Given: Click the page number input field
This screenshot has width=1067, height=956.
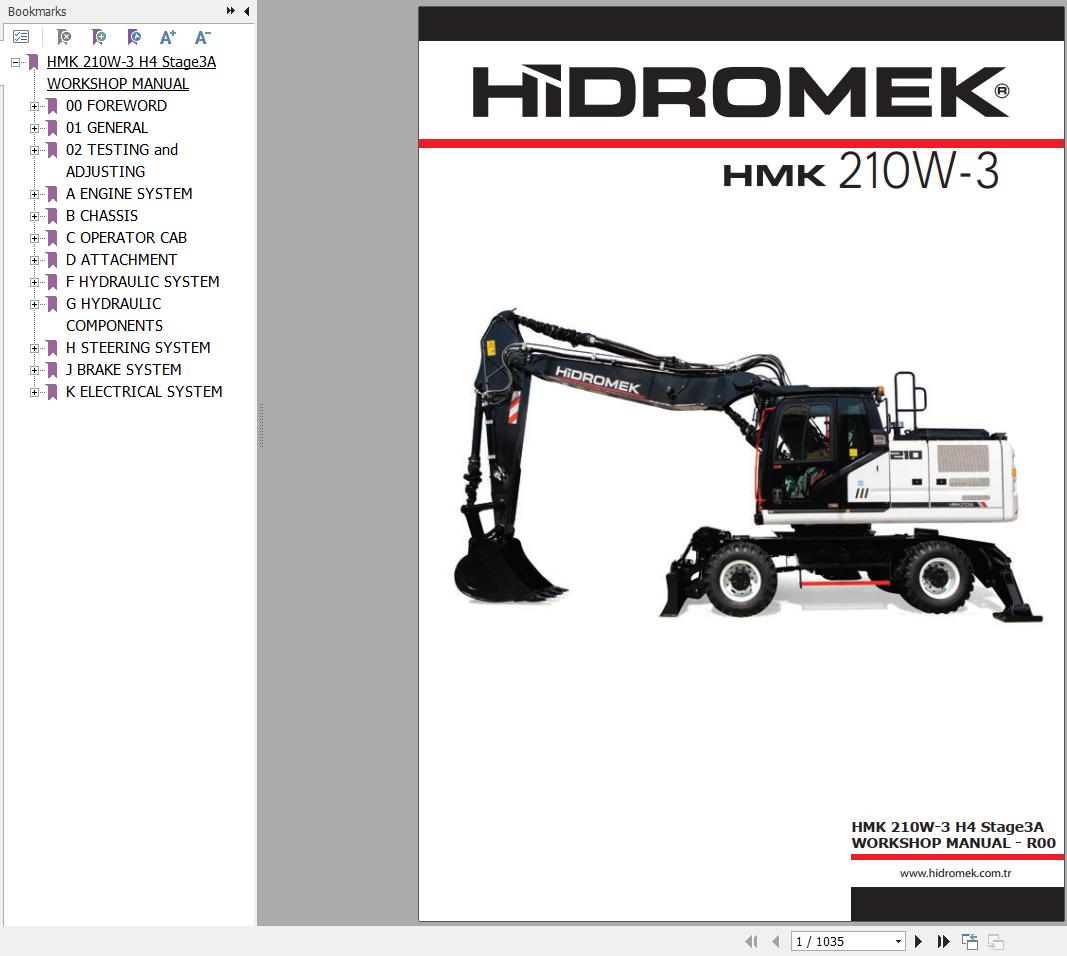Looking at the screenshot, I should coord(840,941).
